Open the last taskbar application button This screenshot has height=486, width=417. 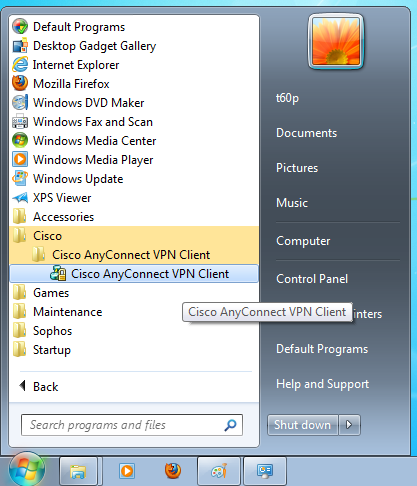(x=265, y=471)
